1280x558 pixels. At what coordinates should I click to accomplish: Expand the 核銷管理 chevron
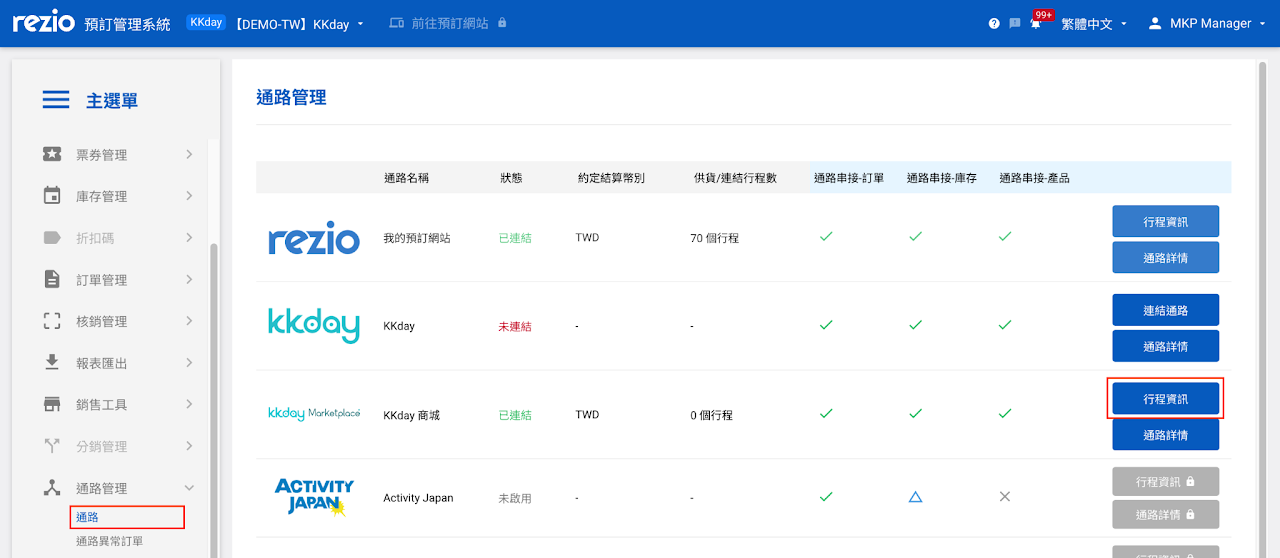point(189,321)
